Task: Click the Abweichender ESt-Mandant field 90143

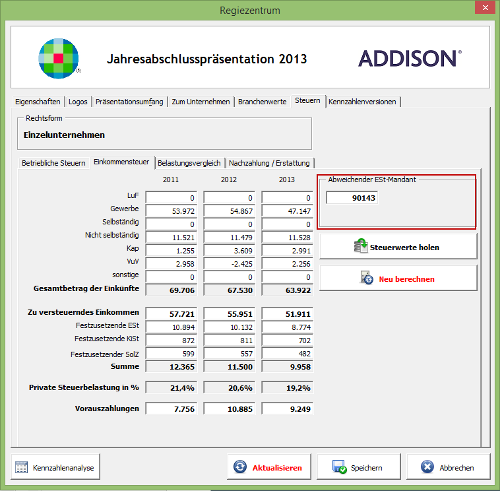Action: pos(352,198)
